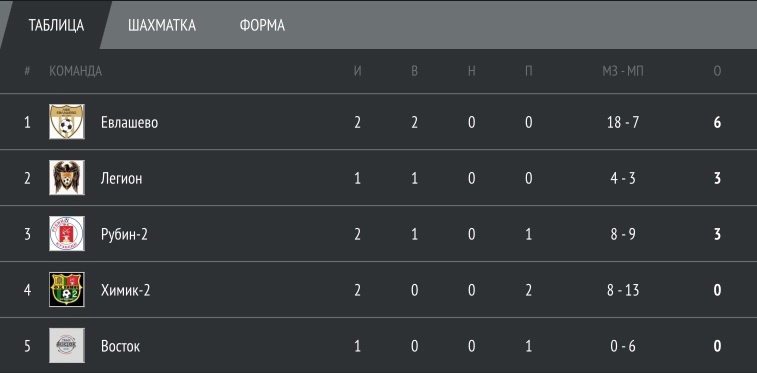Viewport: 757px width, 373px height.
Task: Sort by the В wins column header
Action: click(x=414, y=71)
